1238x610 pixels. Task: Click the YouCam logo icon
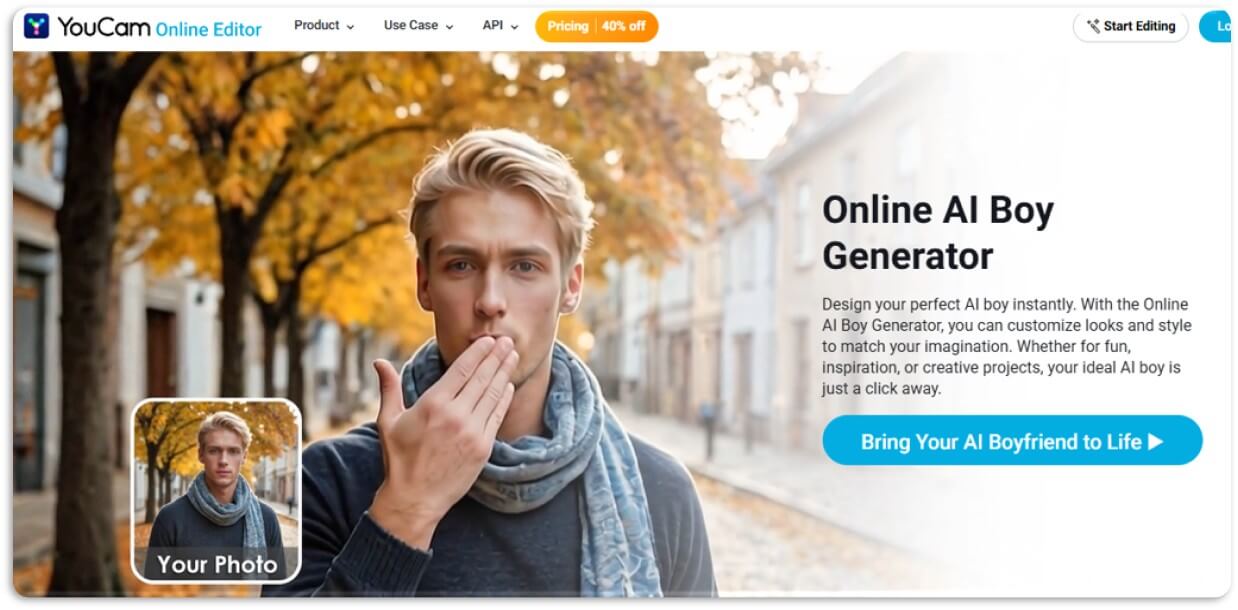pos(37,26)
